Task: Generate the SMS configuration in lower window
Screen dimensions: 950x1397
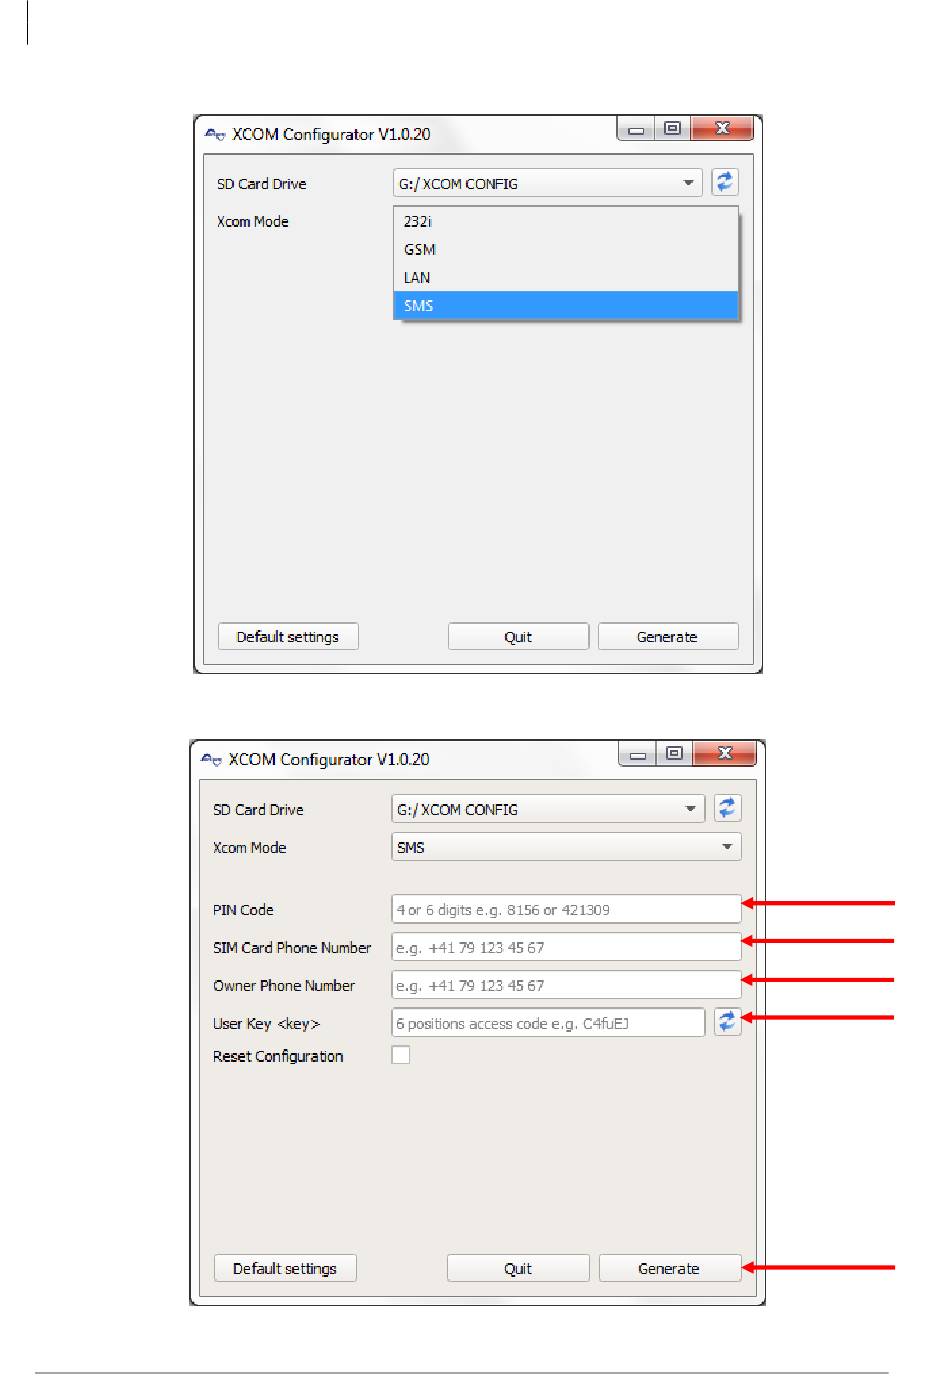Action: [x=670, y=1268]
